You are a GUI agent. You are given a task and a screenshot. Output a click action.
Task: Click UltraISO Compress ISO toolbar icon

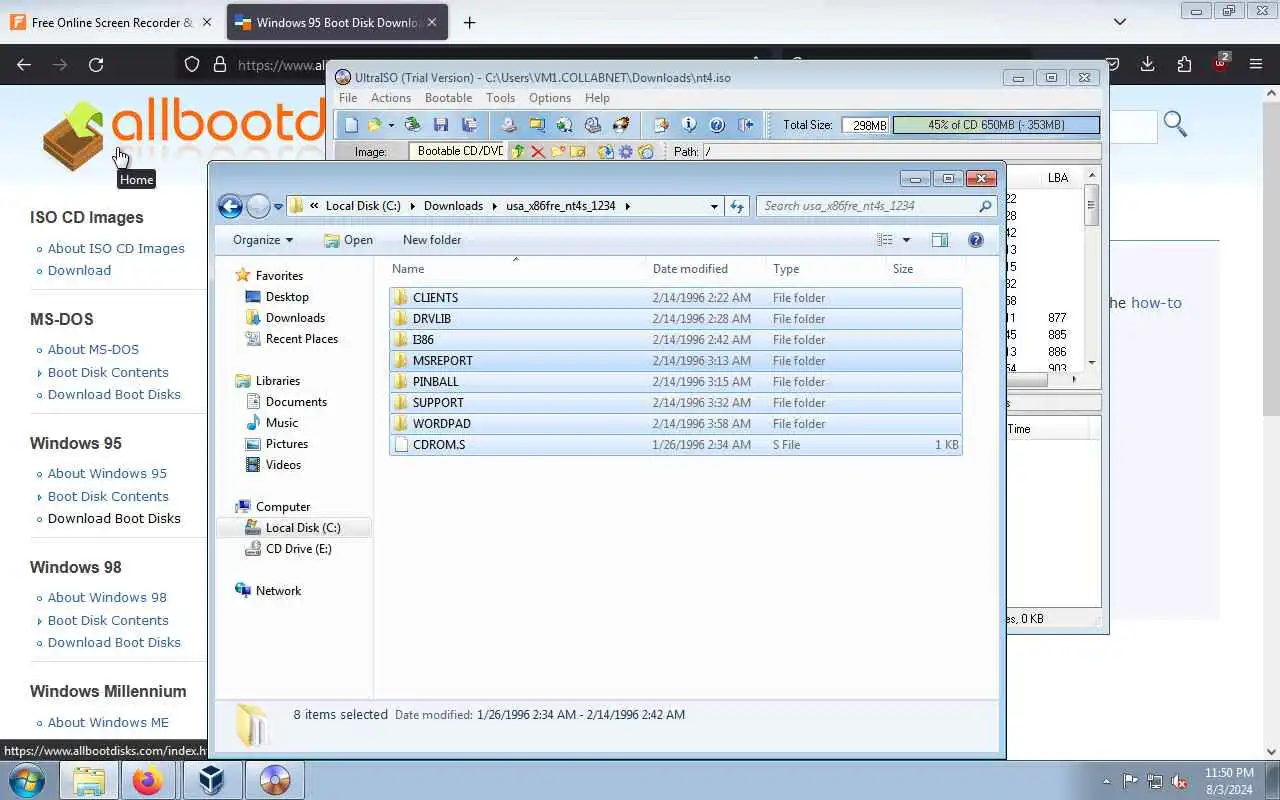(537, 125)
